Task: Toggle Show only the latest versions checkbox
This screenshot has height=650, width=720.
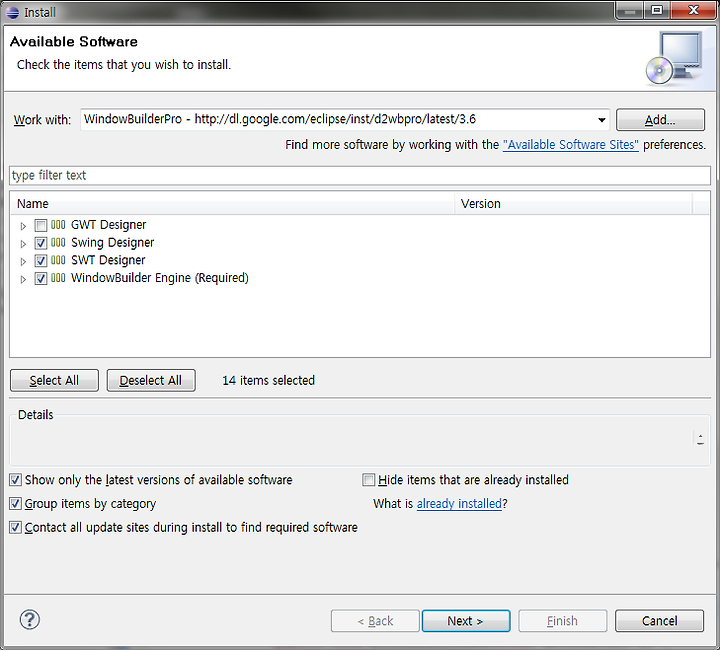Action: coord(15,480)
